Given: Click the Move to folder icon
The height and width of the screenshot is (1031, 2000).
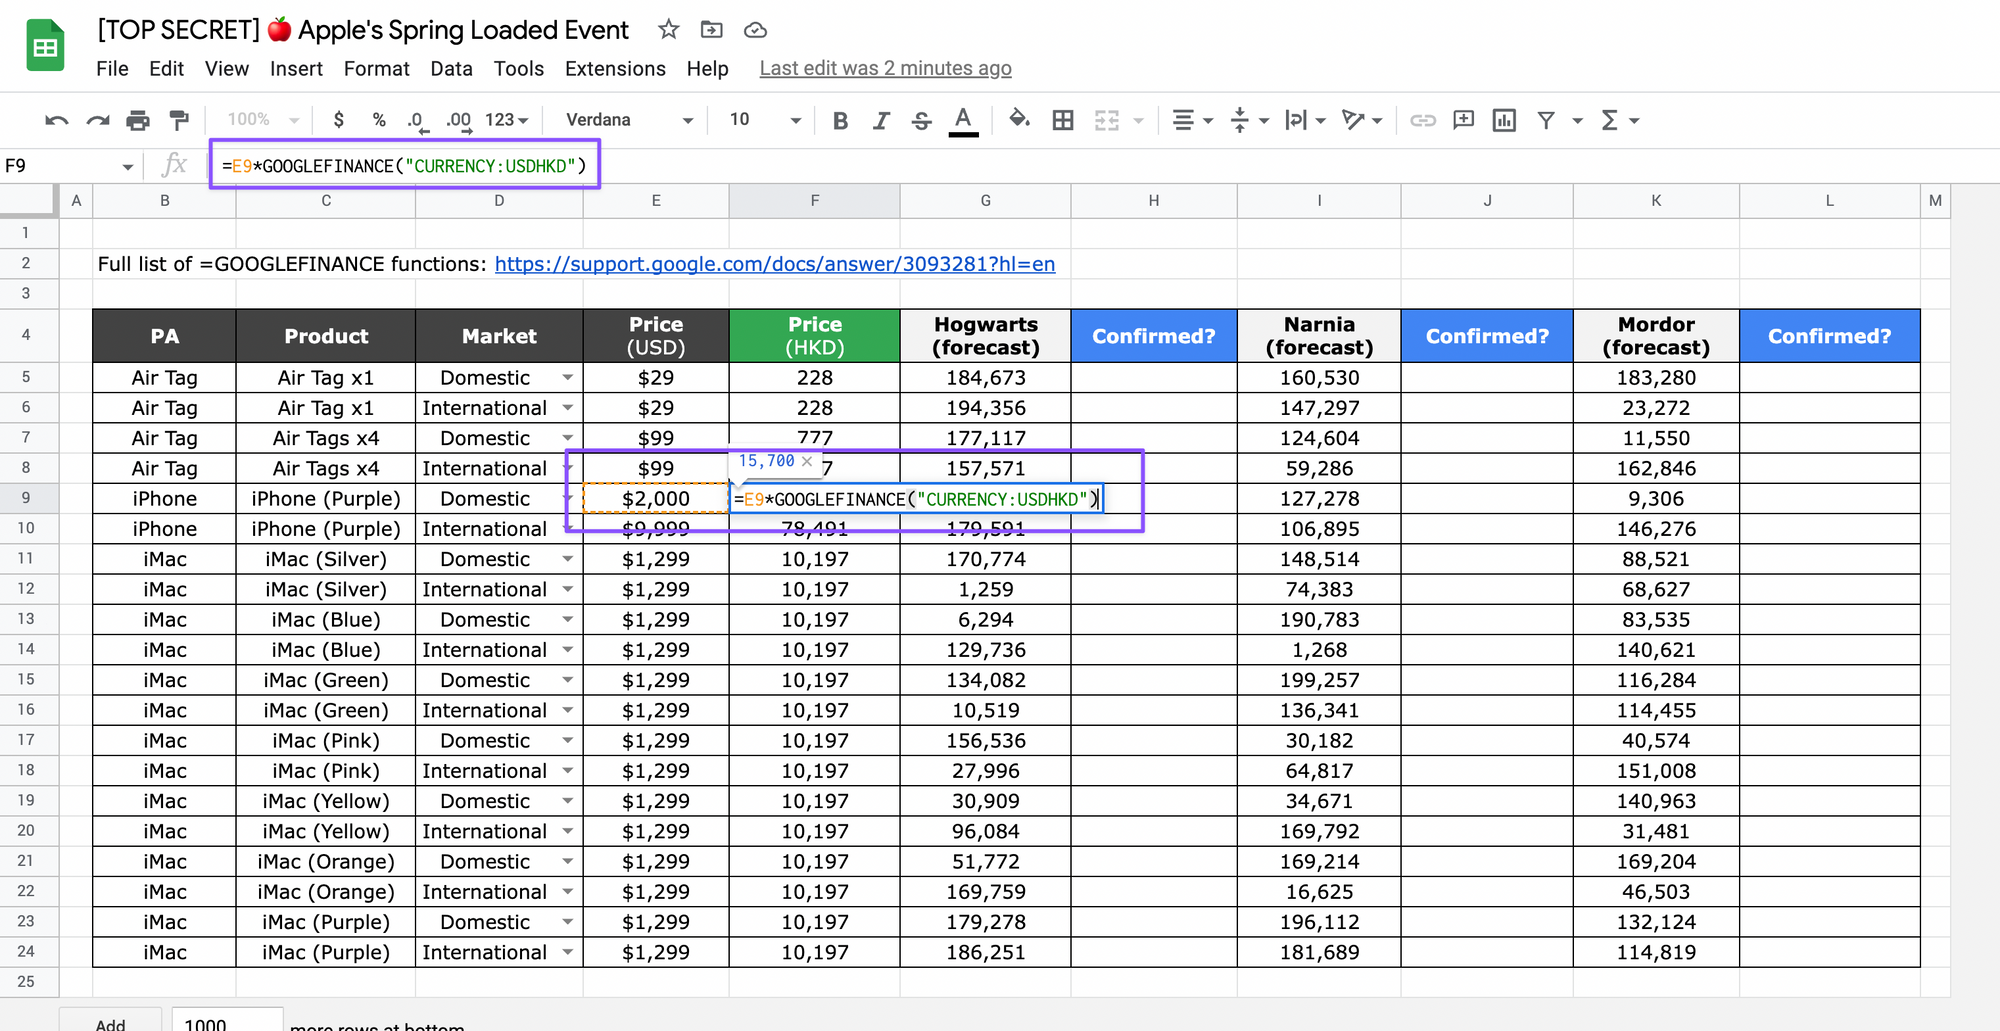Looking at the screenshot, I should [712, 30].
